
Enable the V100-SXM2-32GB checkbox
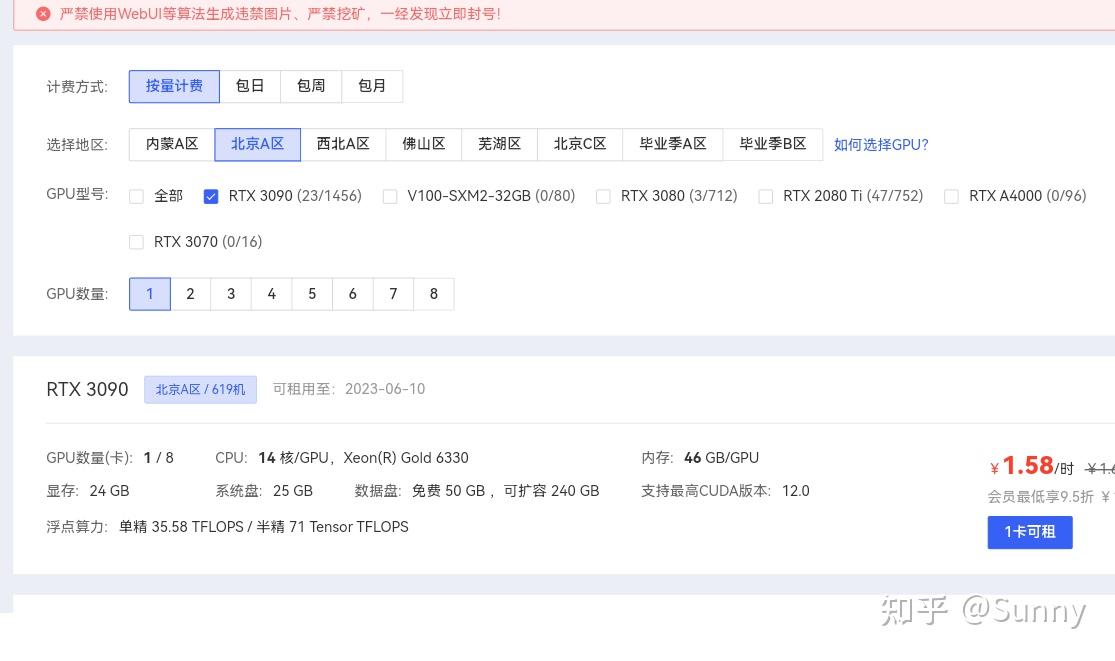[x=390, y=197]
